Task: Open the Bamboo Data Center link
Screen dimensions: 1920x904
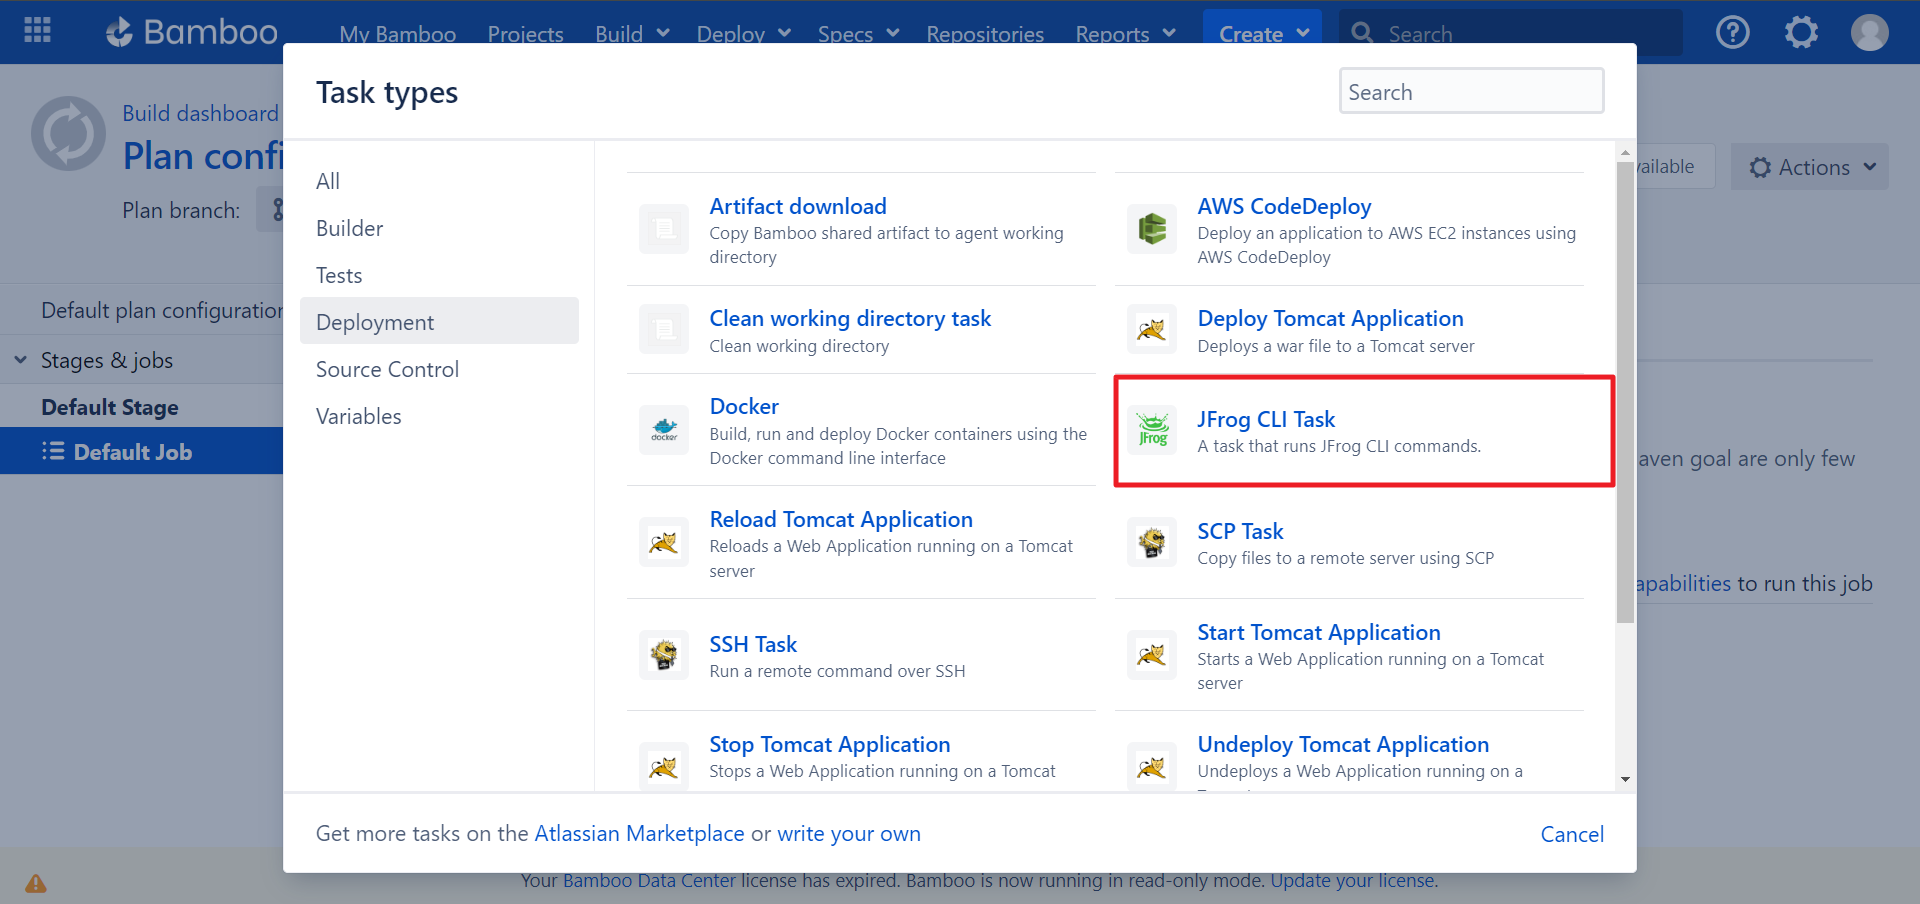Action: [649, 880]
